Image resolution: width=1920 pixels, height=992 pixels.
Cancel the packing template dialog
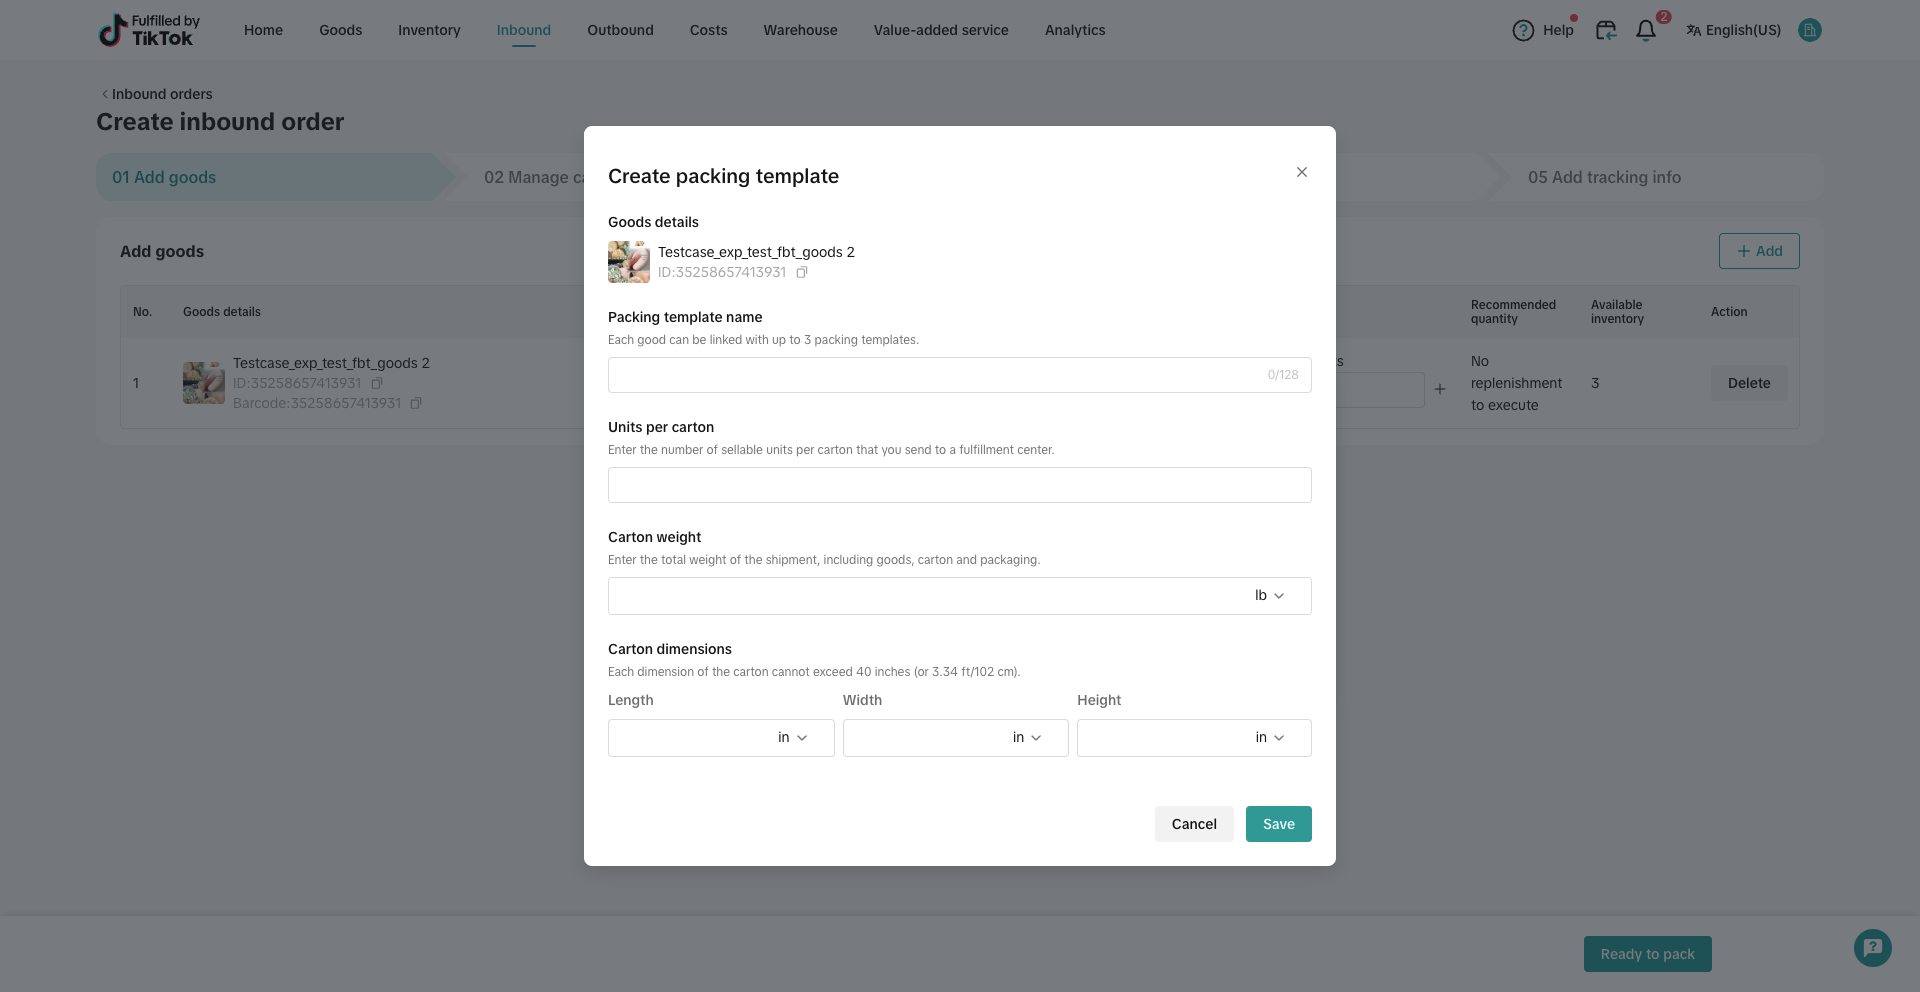click(1194, 824)
